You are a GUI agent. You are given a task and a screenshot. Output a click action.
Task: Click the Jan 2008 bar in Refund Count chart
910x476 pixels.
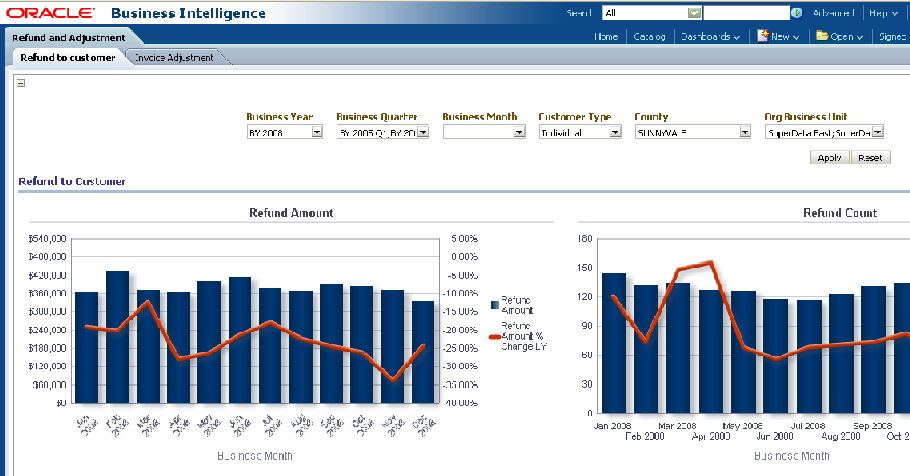[x=614, y=342]
